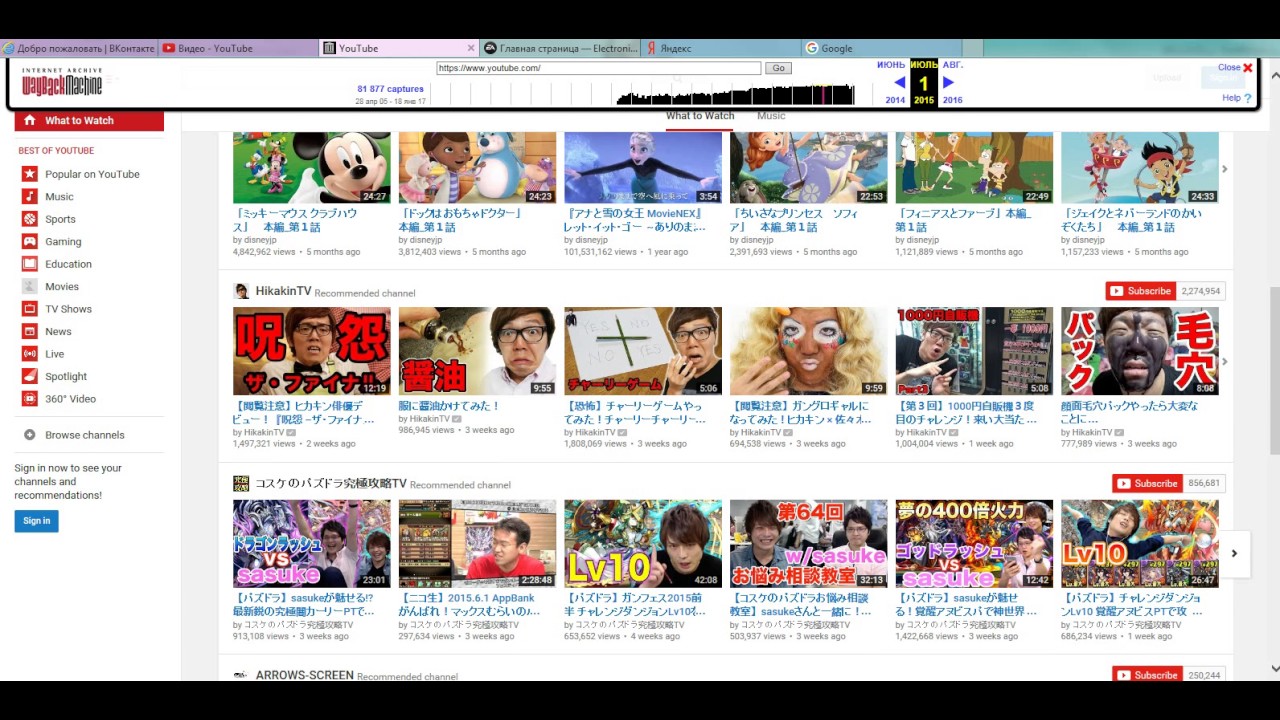The height and width of the screenshot is (720, 1280).
Task: Open the Music sidebar icon
Action: click(x=30, y=197)
